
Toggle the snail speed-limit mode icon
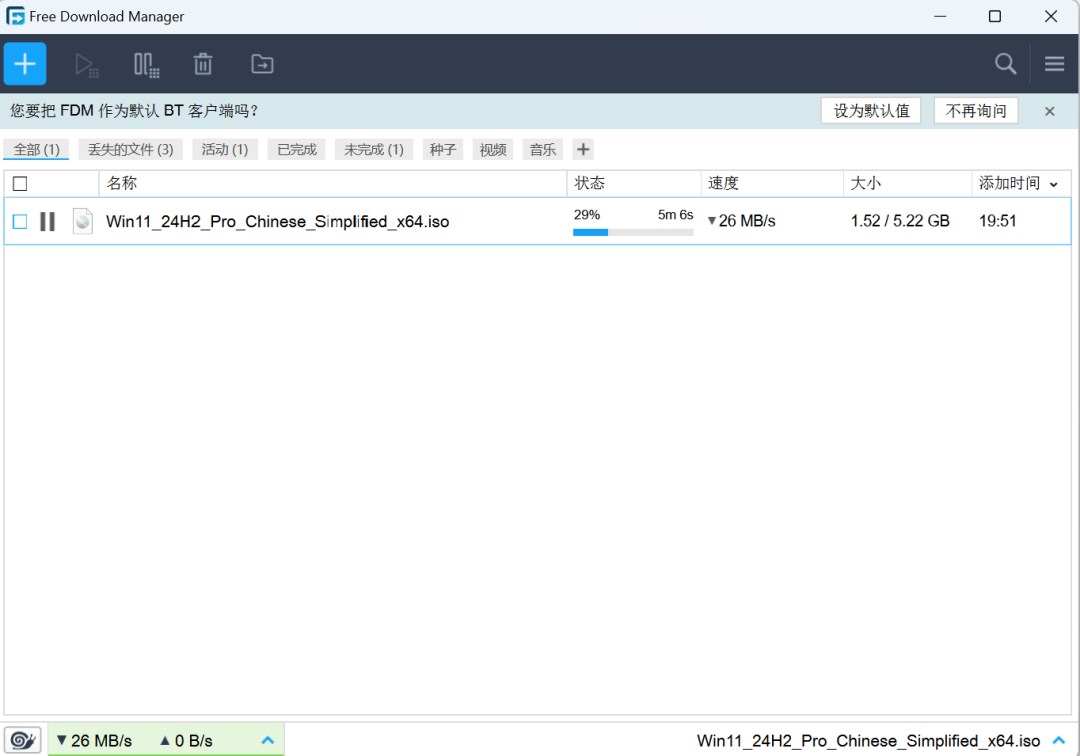pyautogui.click(x=22, y=739)
